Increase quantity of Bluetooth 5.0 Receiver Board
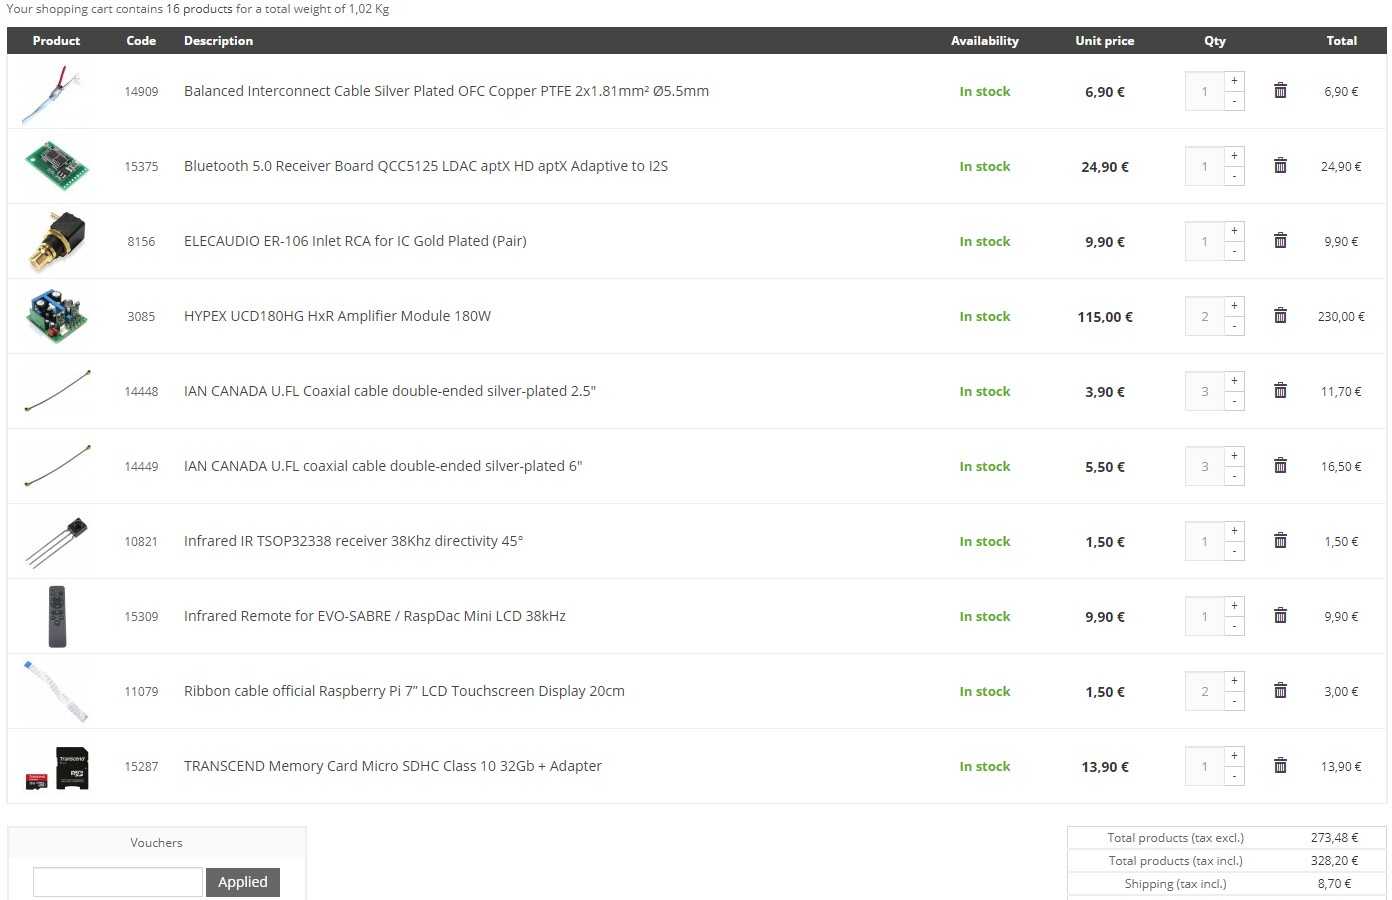 pos(1234,156)
